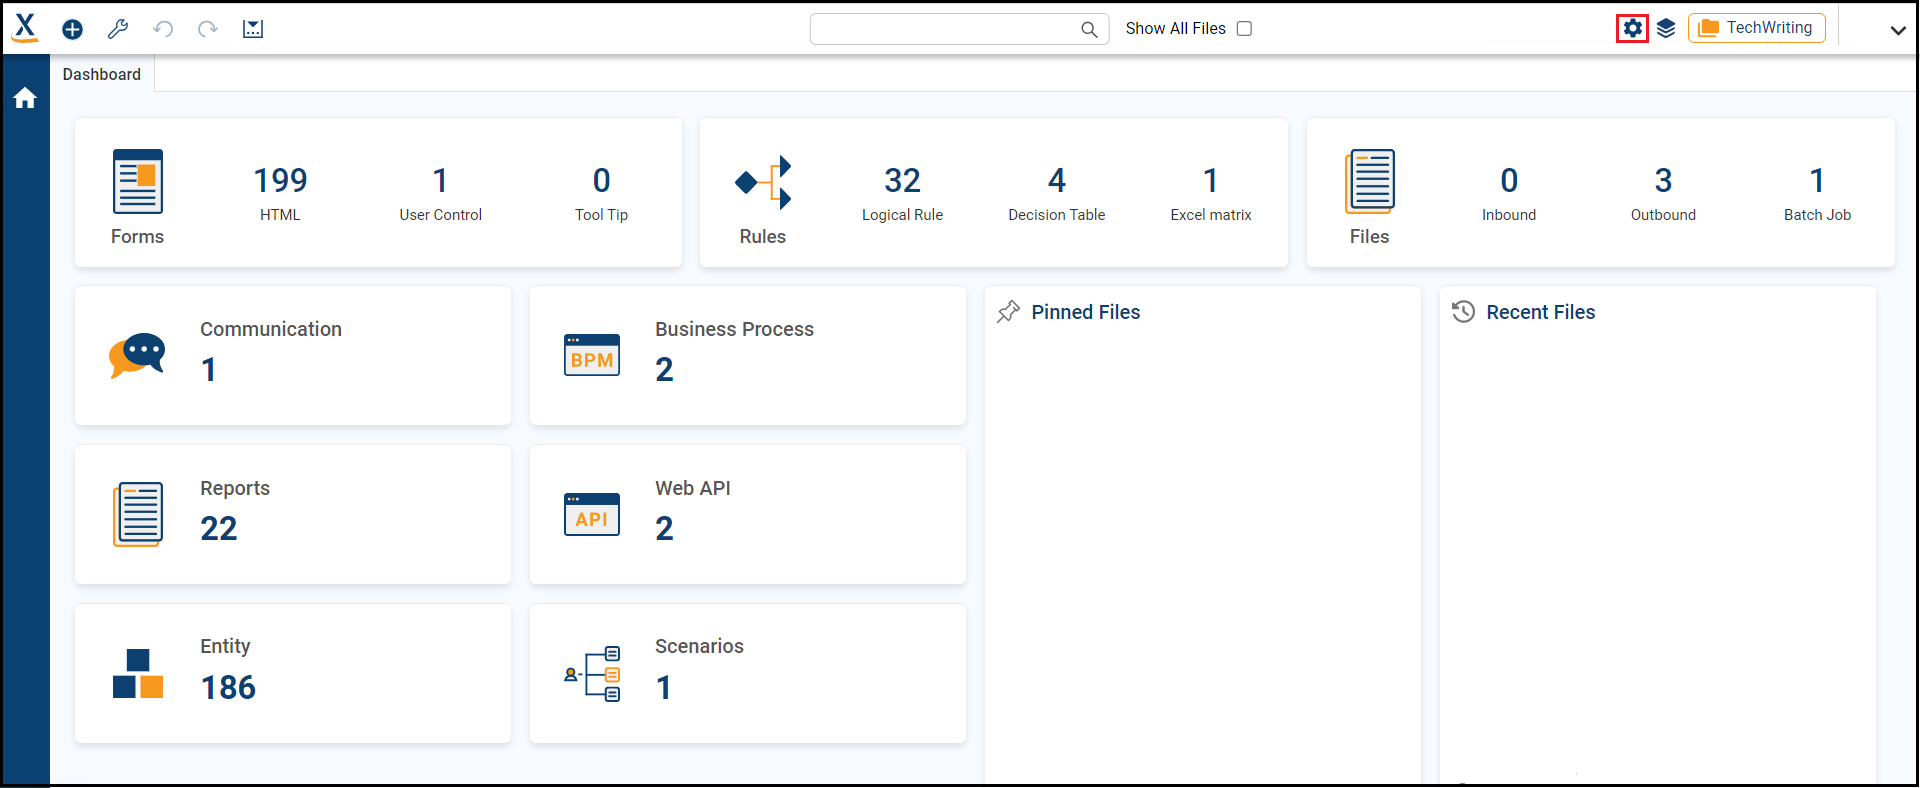Expand the top-right chevron dropdown
The image size is (1920, 788).
(x=1897, y=30)
